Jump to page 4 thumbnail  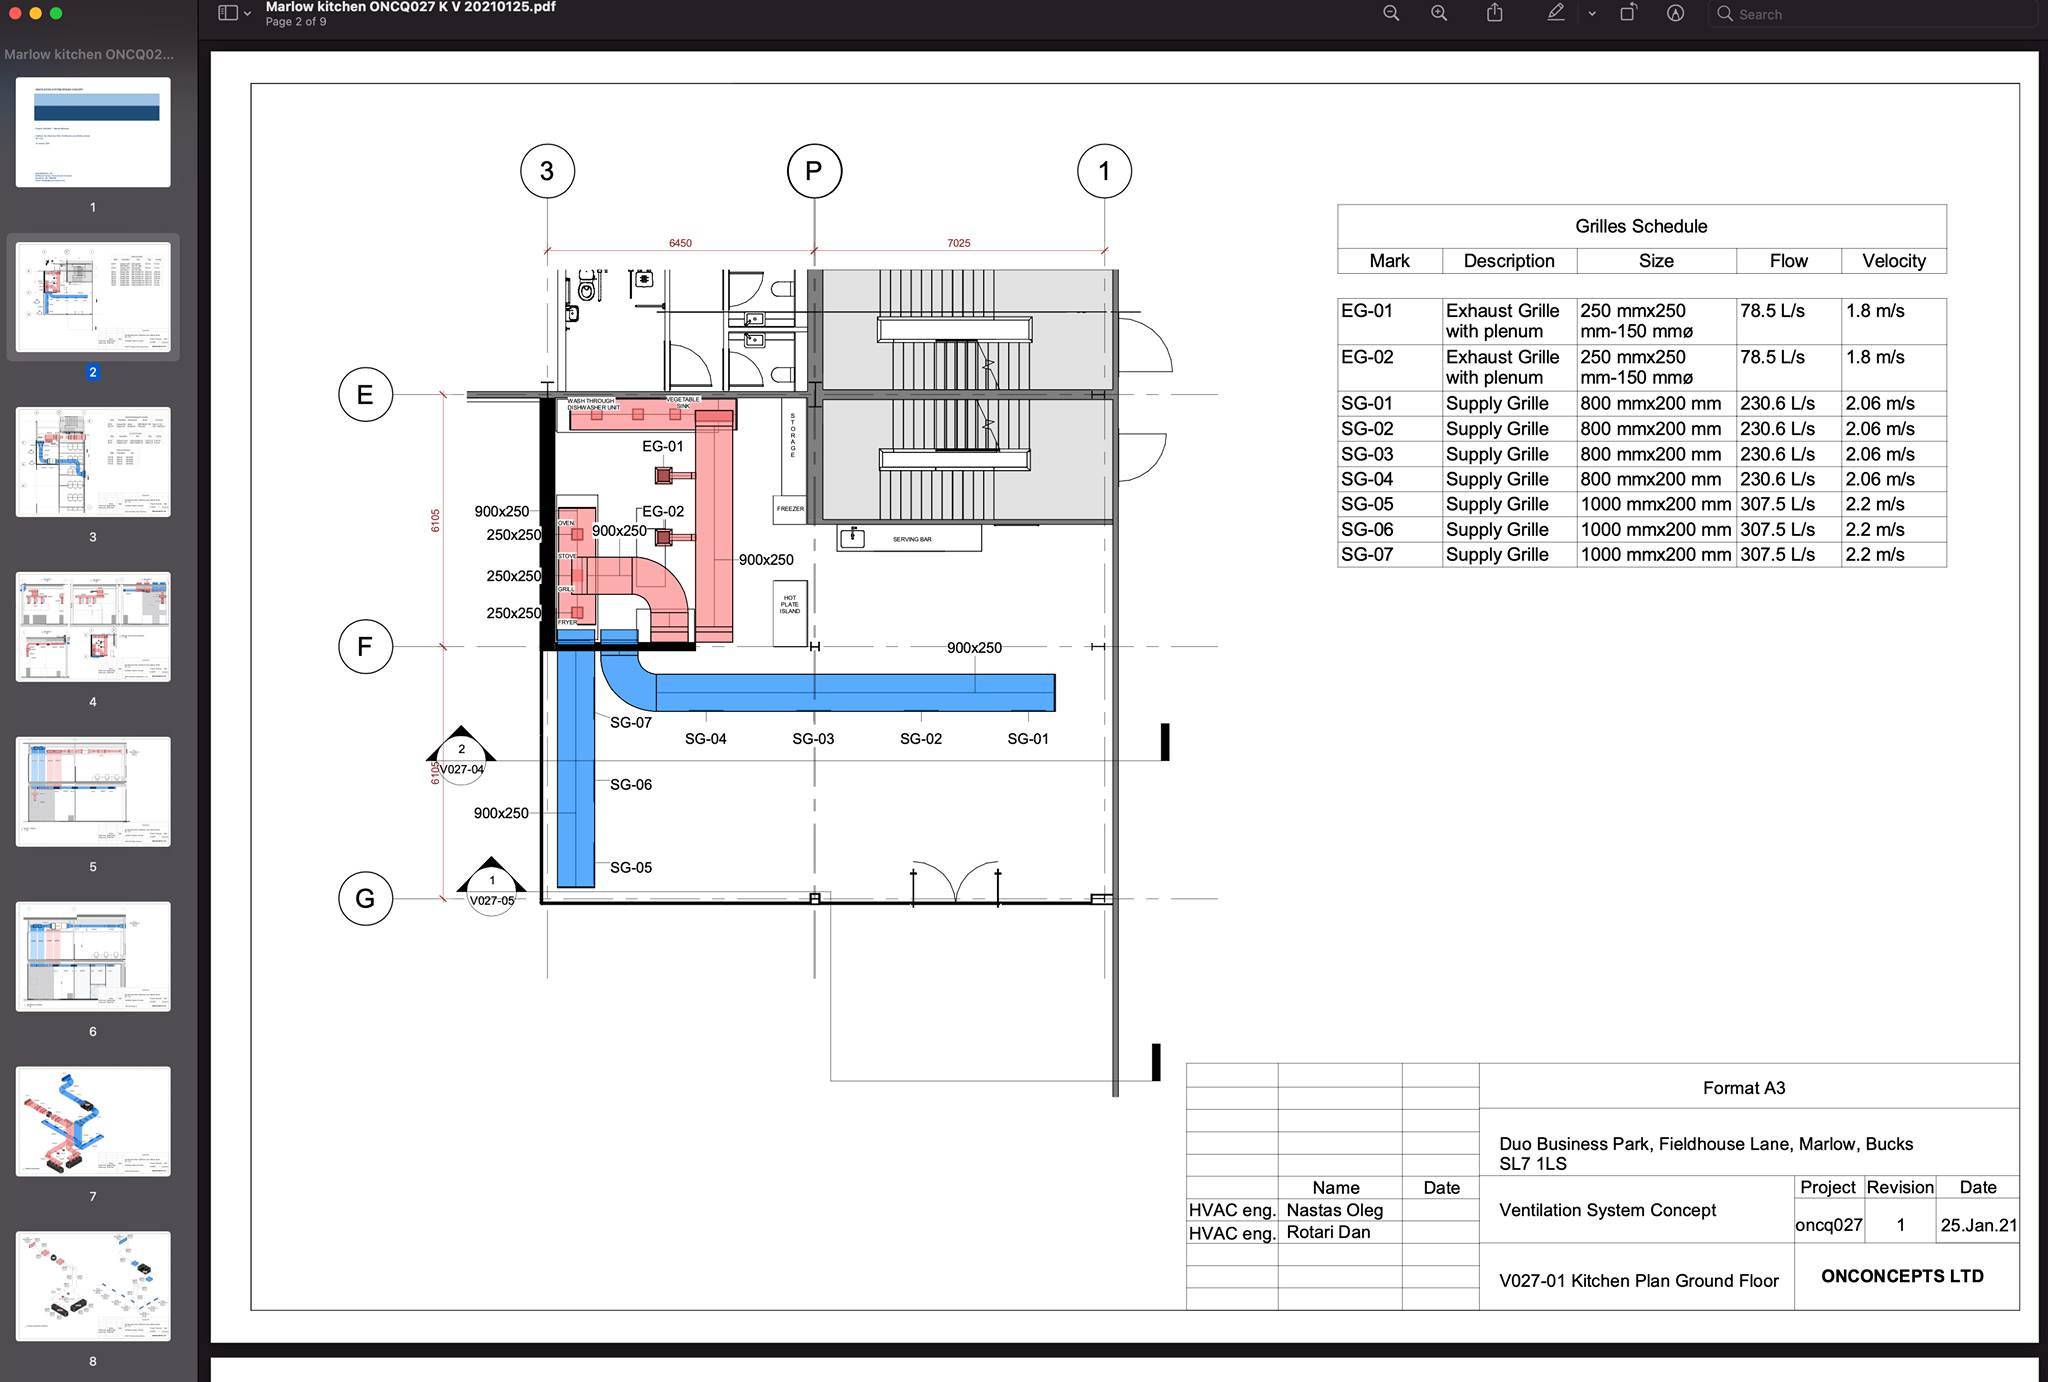tap(93, 627)
